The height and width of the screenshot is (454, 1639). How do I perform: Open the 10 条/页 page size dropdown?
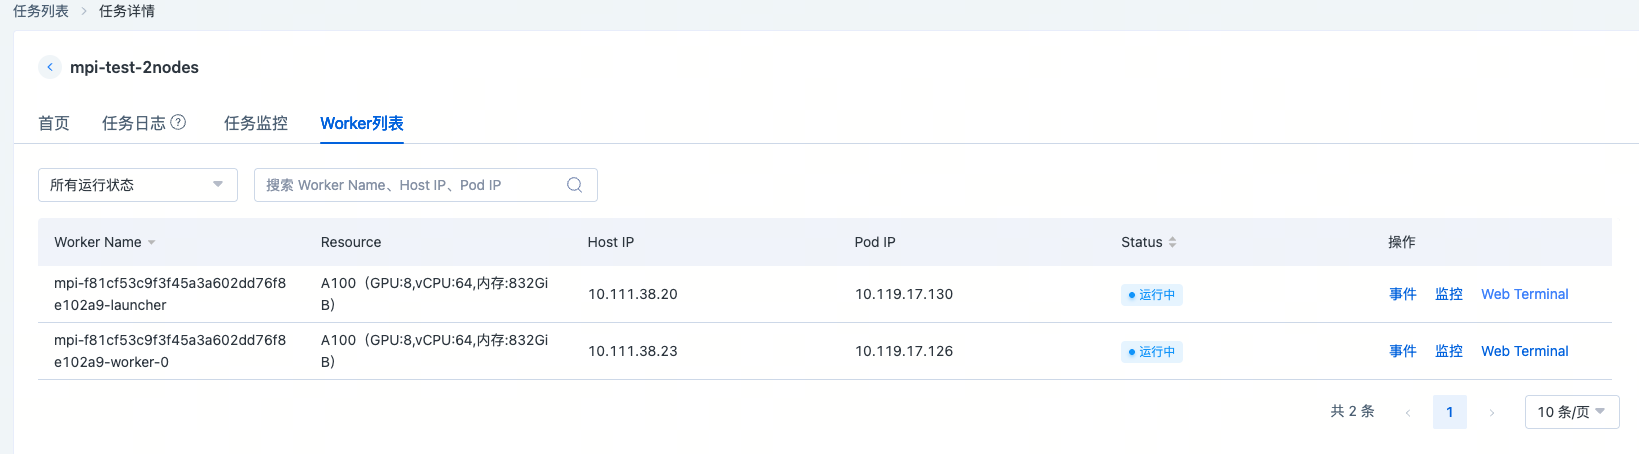pyautogui.click(x=1571, y=412)
